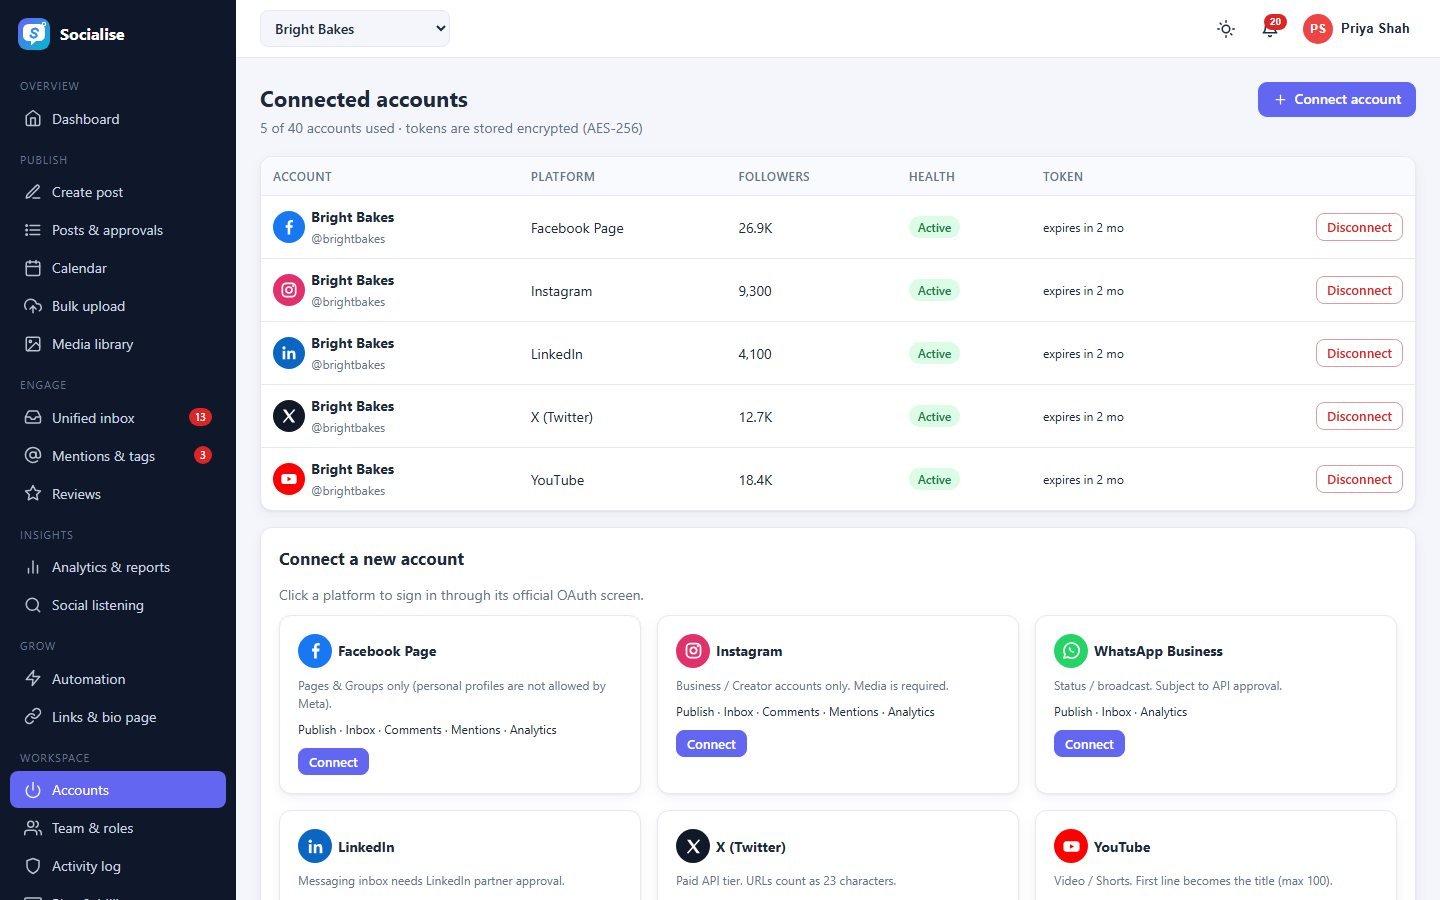Connect a new Facebook Page

(x=333, y=762)
